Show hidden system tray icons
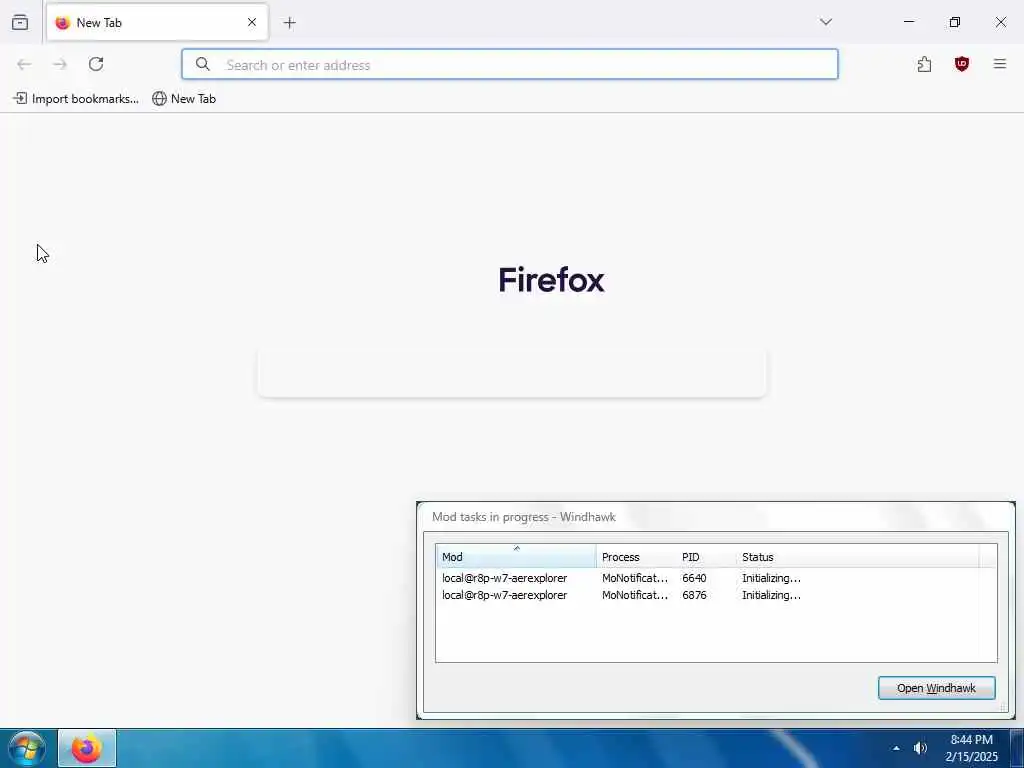Viewport: 1024px width, 768px height. pyautogui.click(x=896, y=748)
